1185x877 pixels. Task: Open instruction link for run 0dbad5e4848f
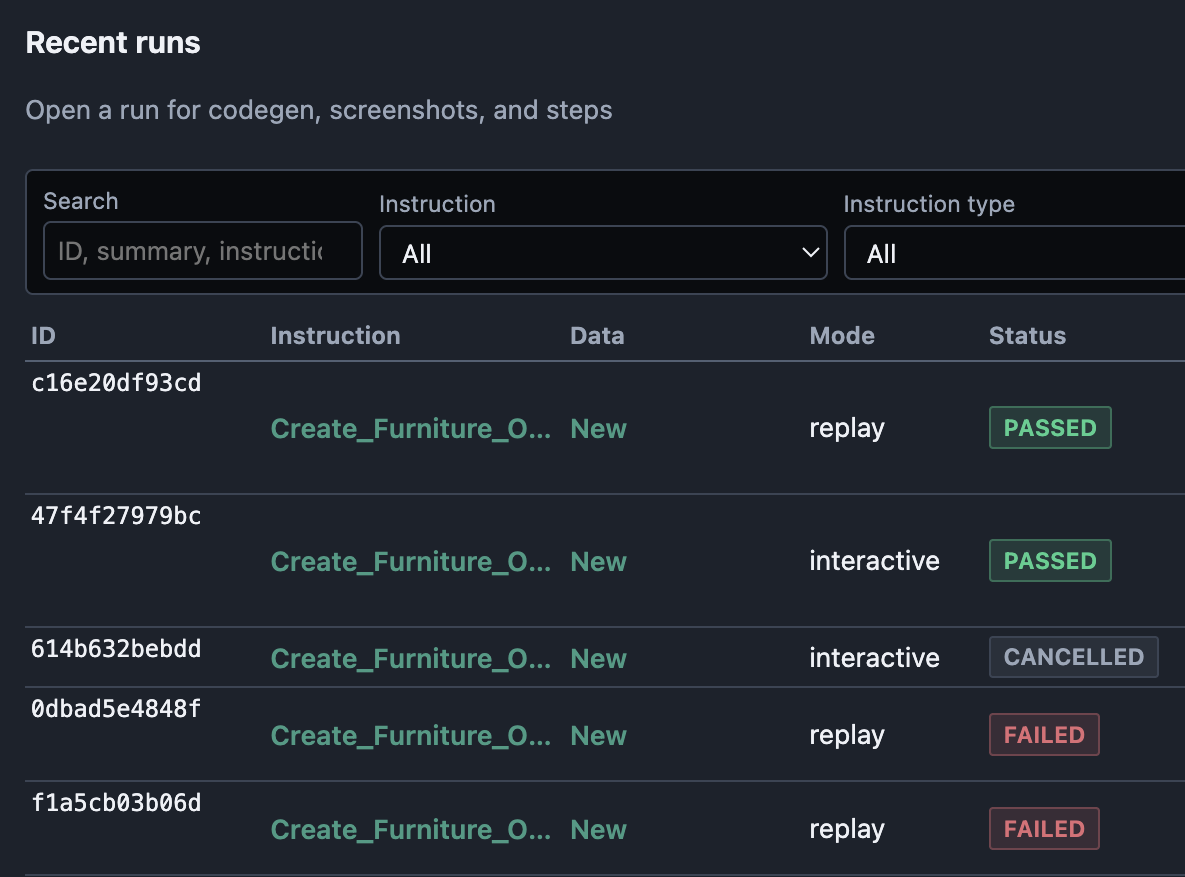[x=410, y=736]
